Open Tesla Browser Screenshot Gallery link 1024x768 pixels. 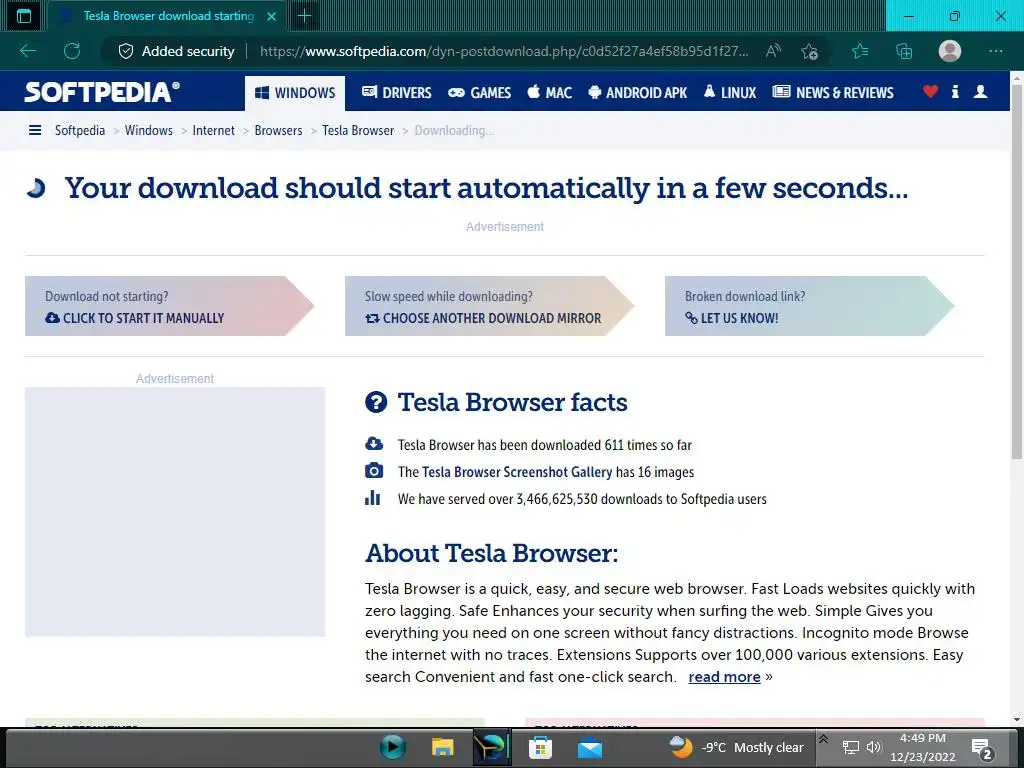click(x=517, y=472)
